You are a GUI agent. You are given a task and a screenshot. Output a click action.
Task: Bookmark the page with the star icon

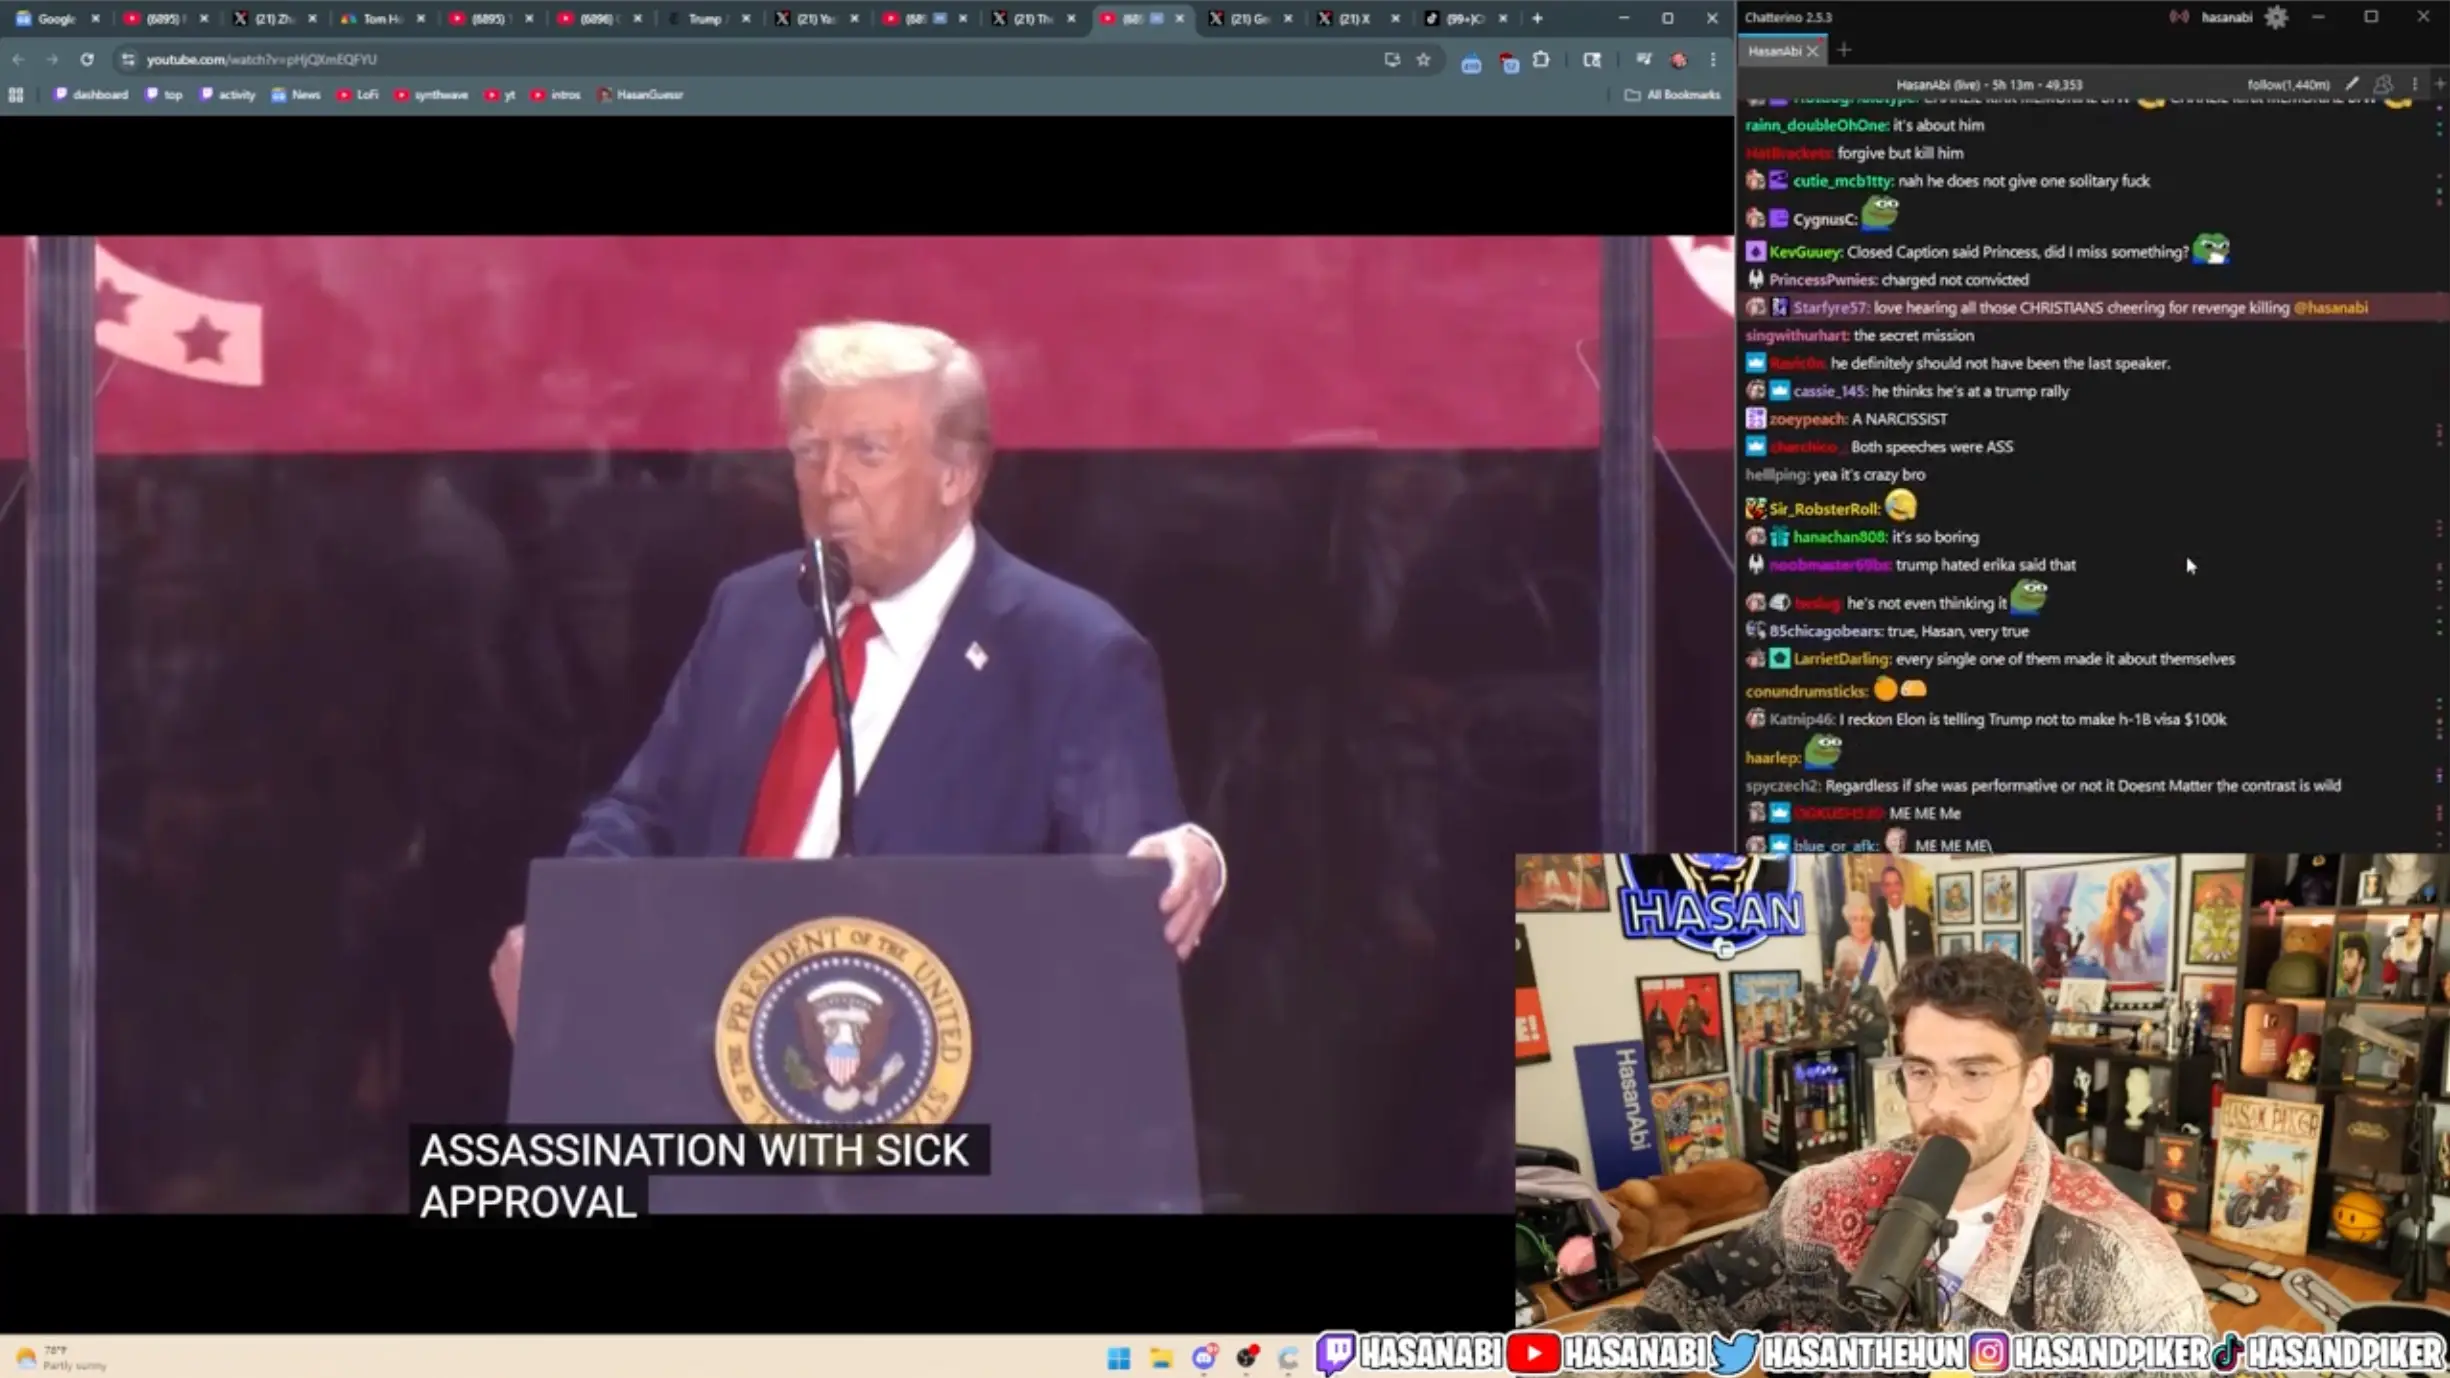pos(1424,59)
